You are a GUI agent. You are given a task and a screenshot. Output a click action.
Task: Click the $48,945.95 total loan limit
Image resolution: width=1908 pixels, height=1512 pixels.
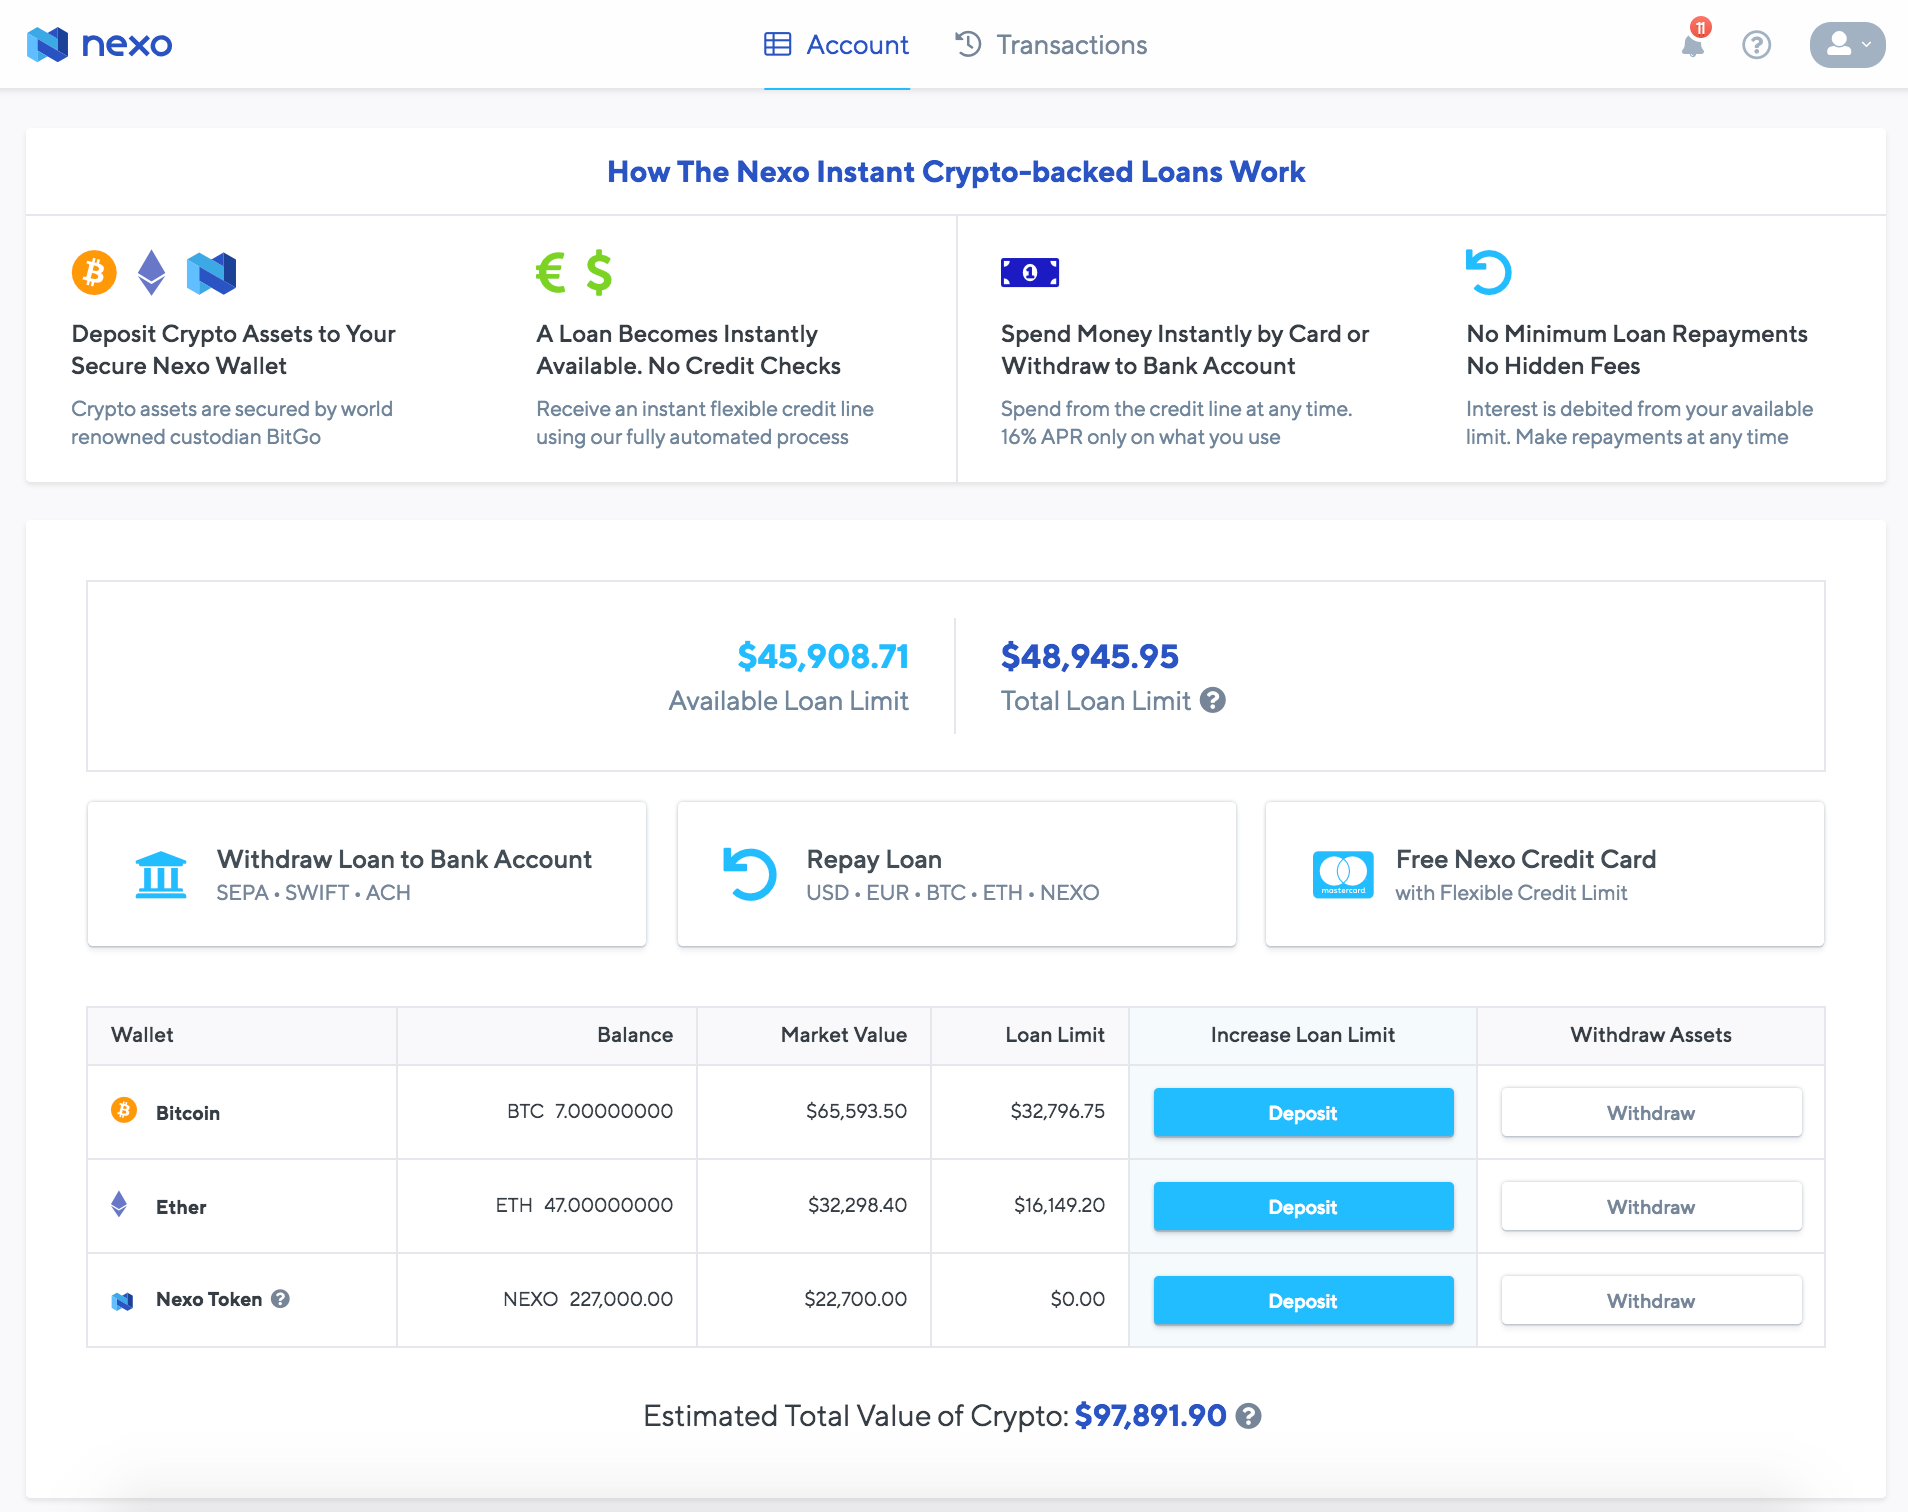(1090, 656)
